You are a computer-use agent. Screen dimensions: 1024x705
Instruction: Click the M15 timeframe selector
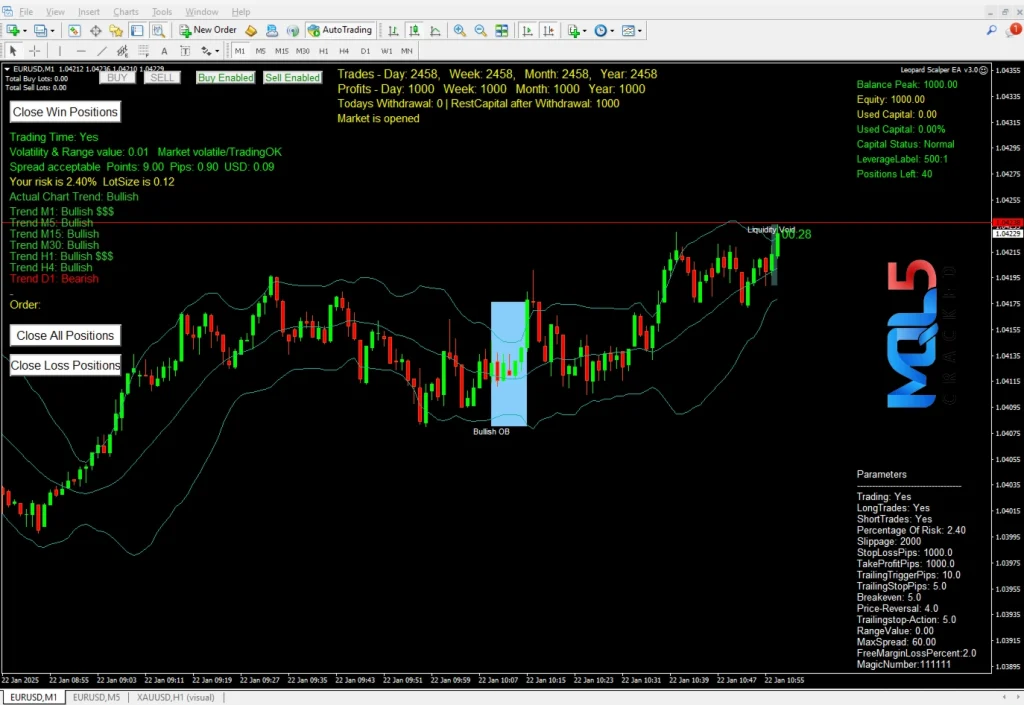(x=281, y=49)
